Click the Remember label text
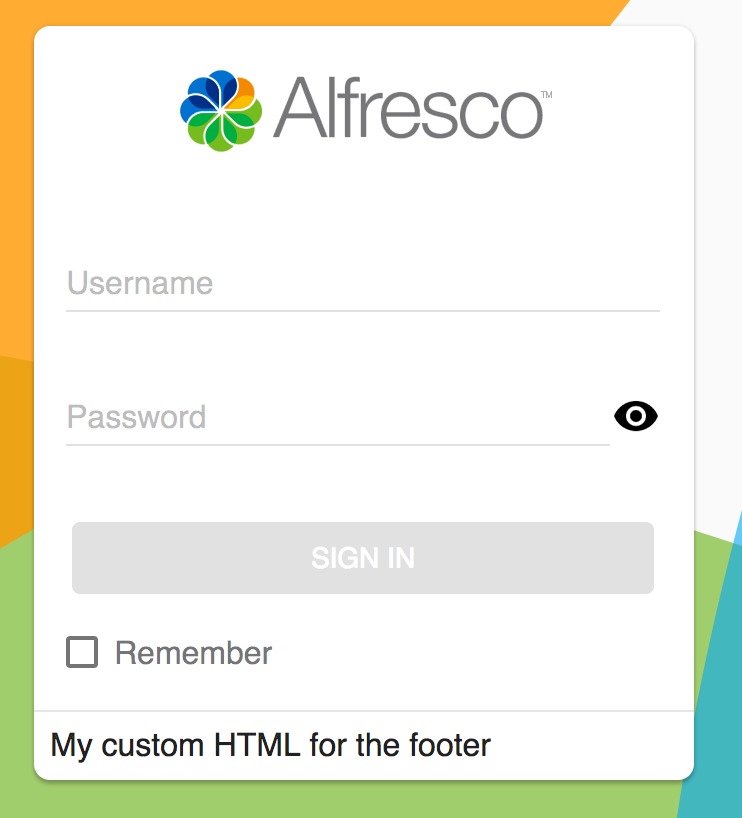The height and width of the screenshot is (818, 742). [x=194, y=653]
